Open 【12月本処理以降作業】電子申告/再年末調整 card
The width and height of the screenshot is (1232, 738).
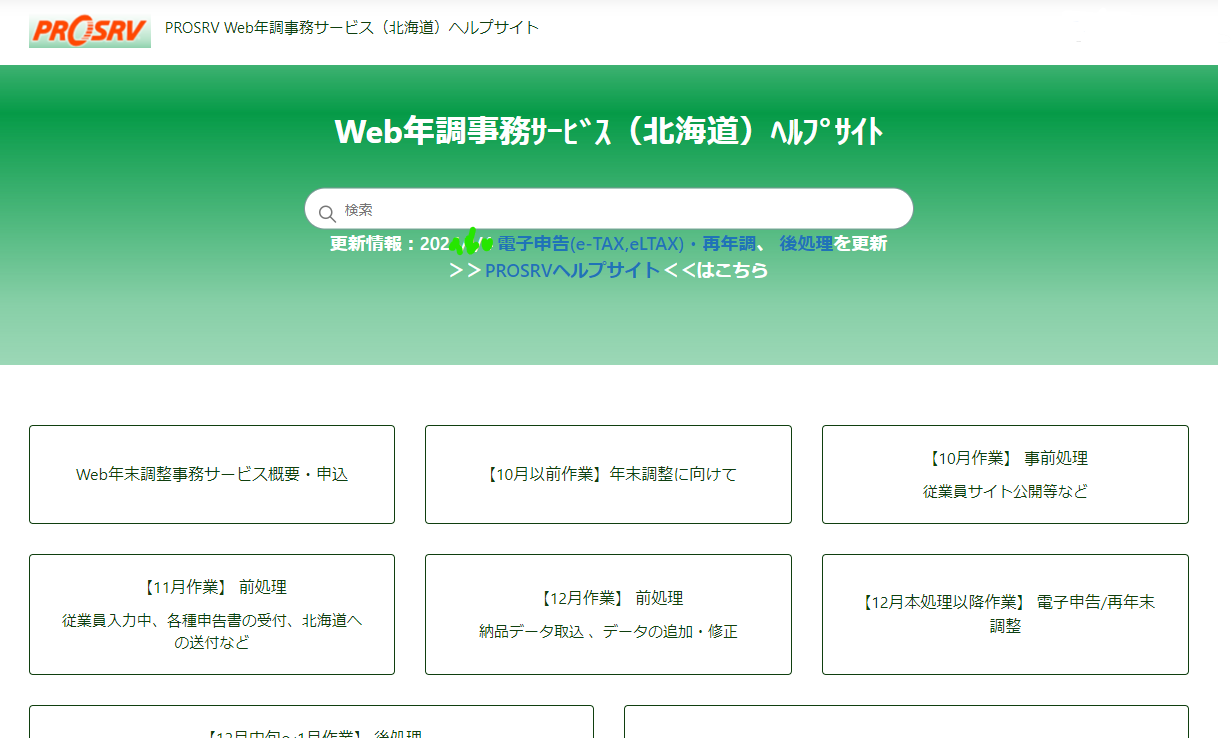1005,615
